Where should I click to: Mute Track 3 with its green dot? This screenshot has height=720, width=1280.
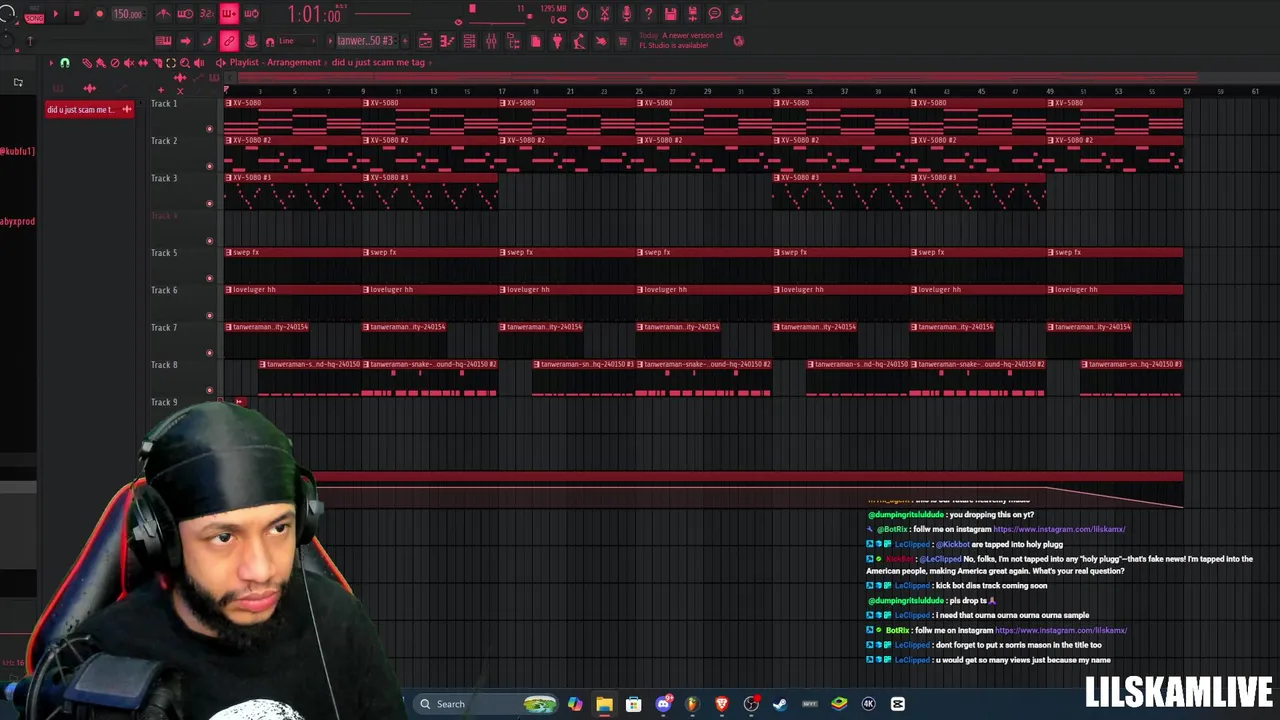tap(209, 203)
